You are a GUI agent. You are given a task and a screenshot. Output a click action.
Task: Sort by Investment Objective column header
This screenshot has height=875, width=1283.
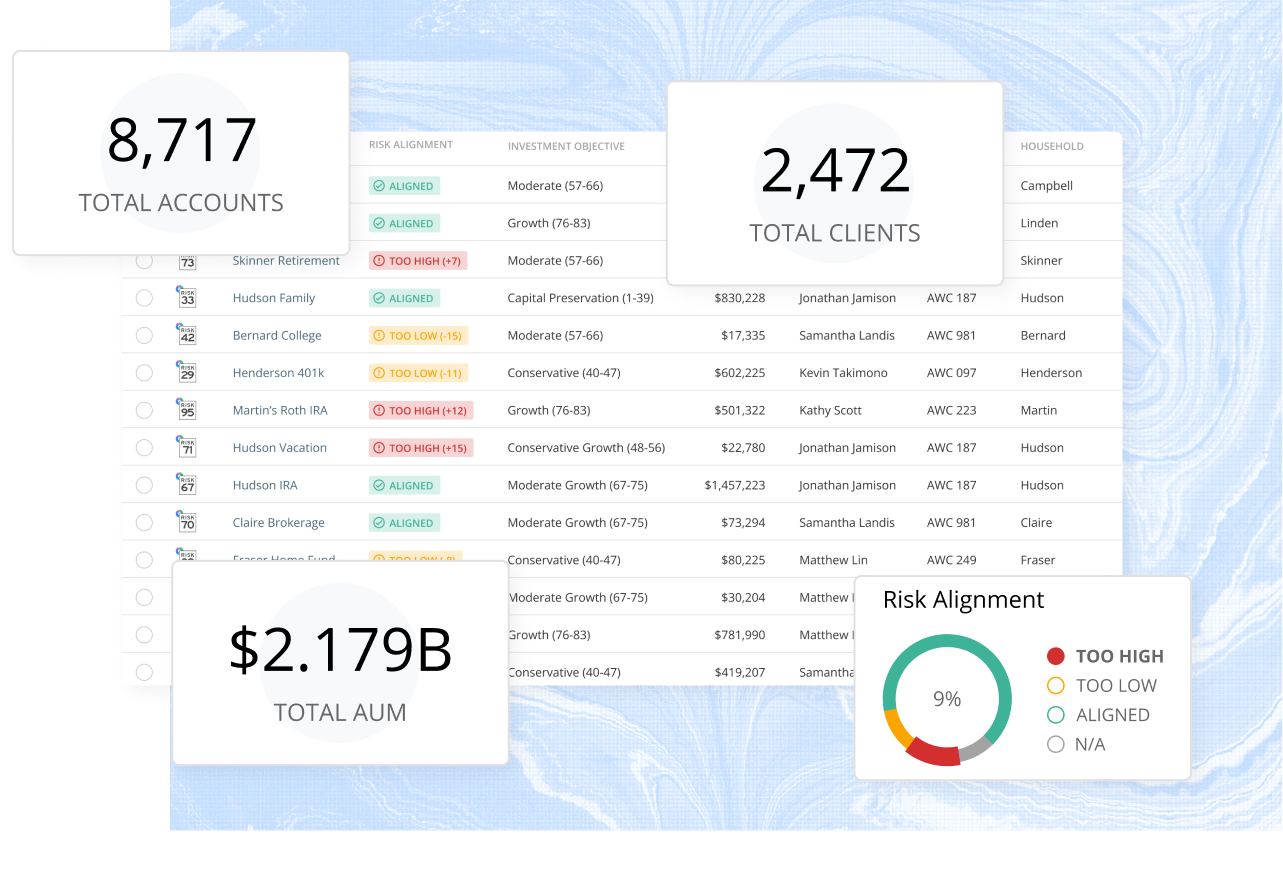566,146
